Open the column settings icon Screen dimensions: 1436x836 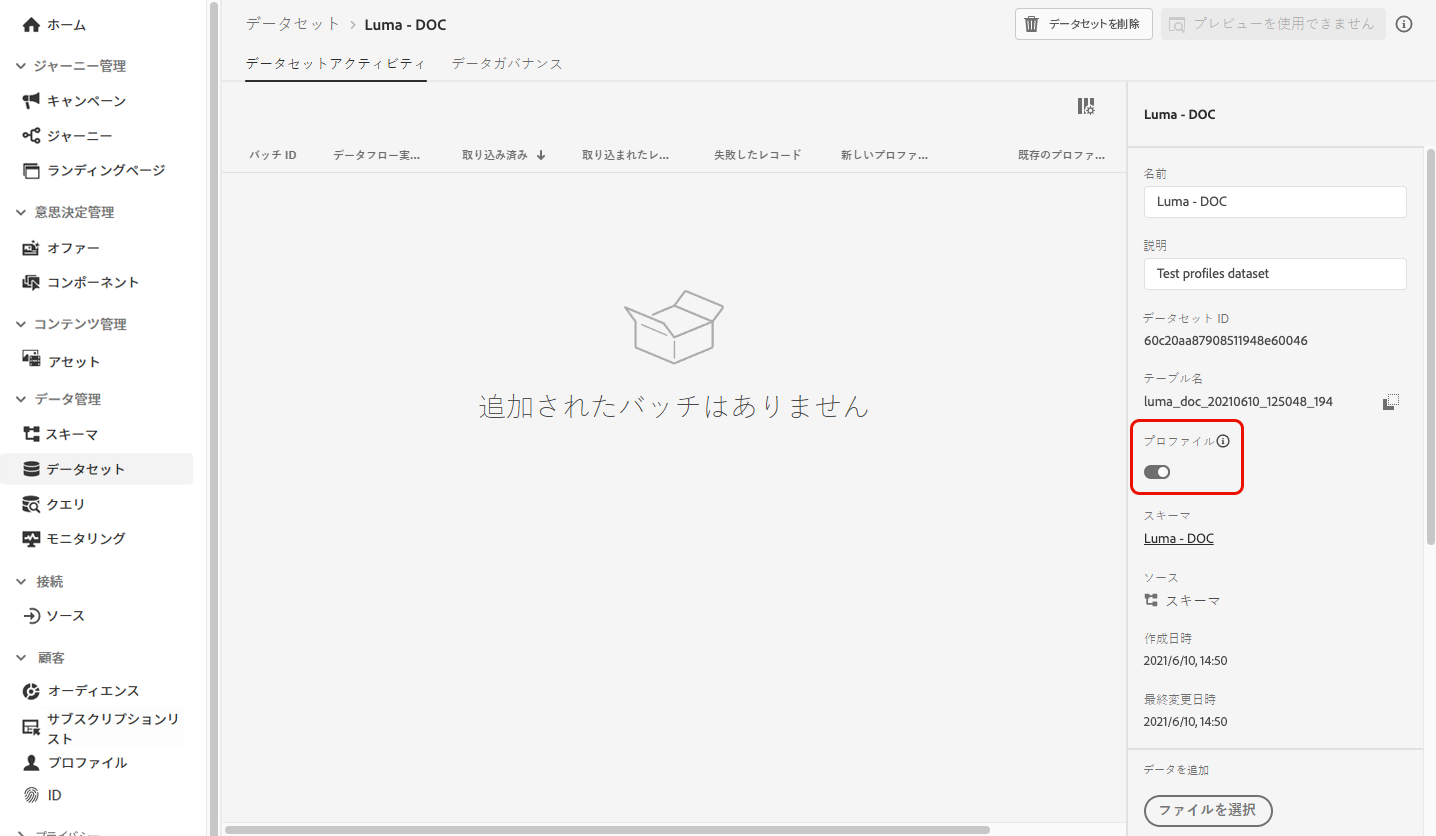point(1086,106)
